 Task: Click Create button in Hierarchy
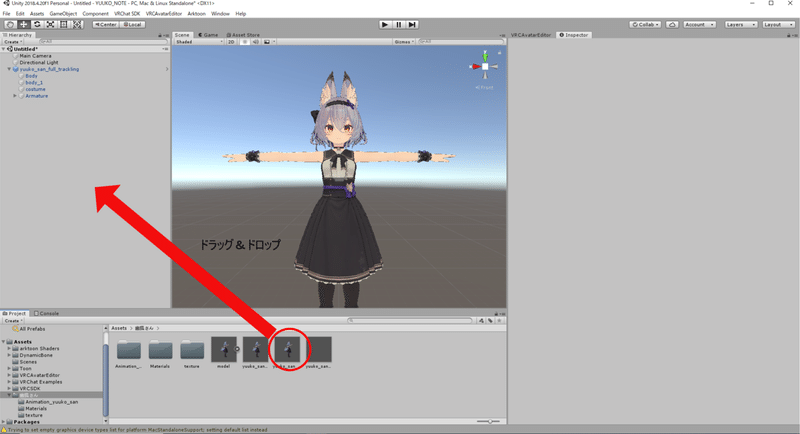click(x=13, y=42)
